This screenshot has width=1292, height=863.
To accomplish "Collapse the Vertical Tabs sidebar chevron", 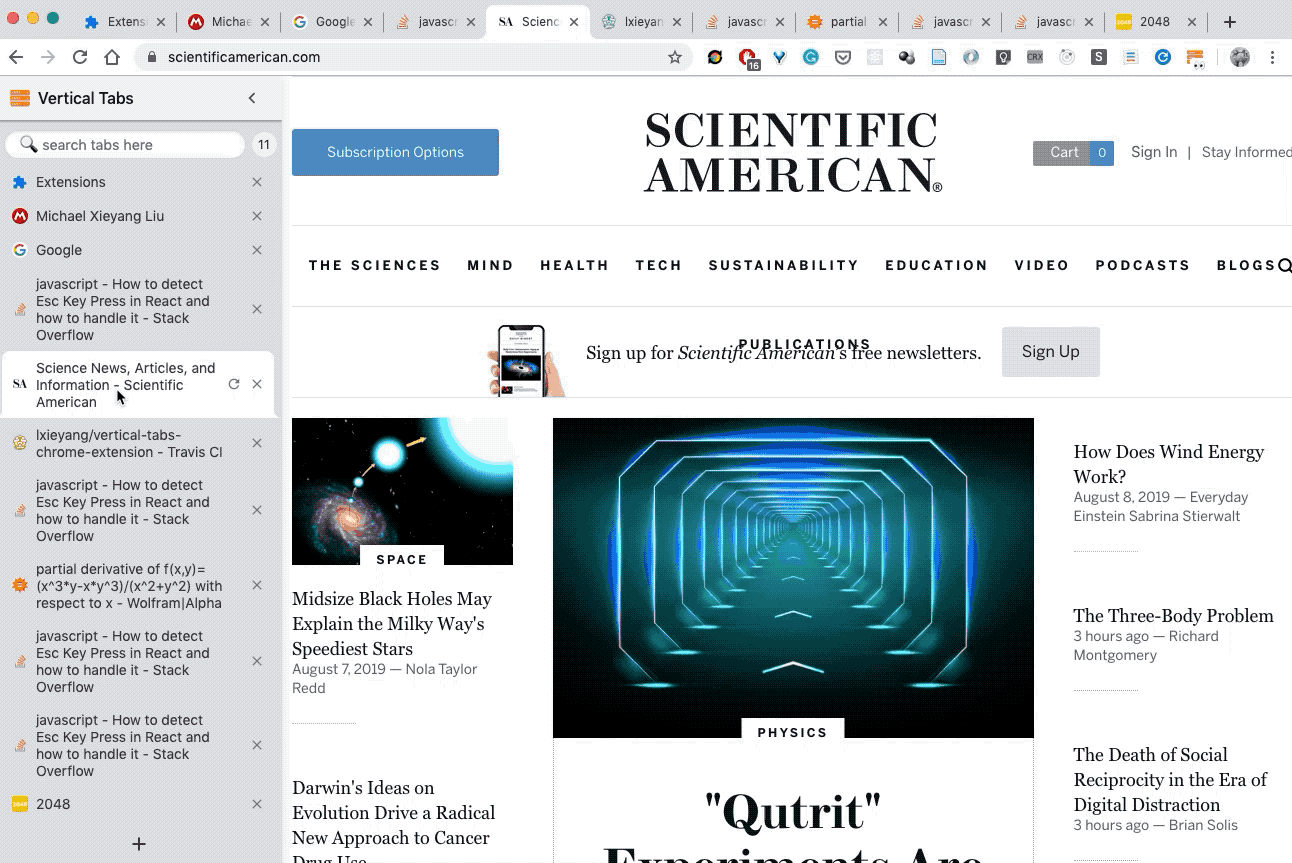I will [252, 98].
